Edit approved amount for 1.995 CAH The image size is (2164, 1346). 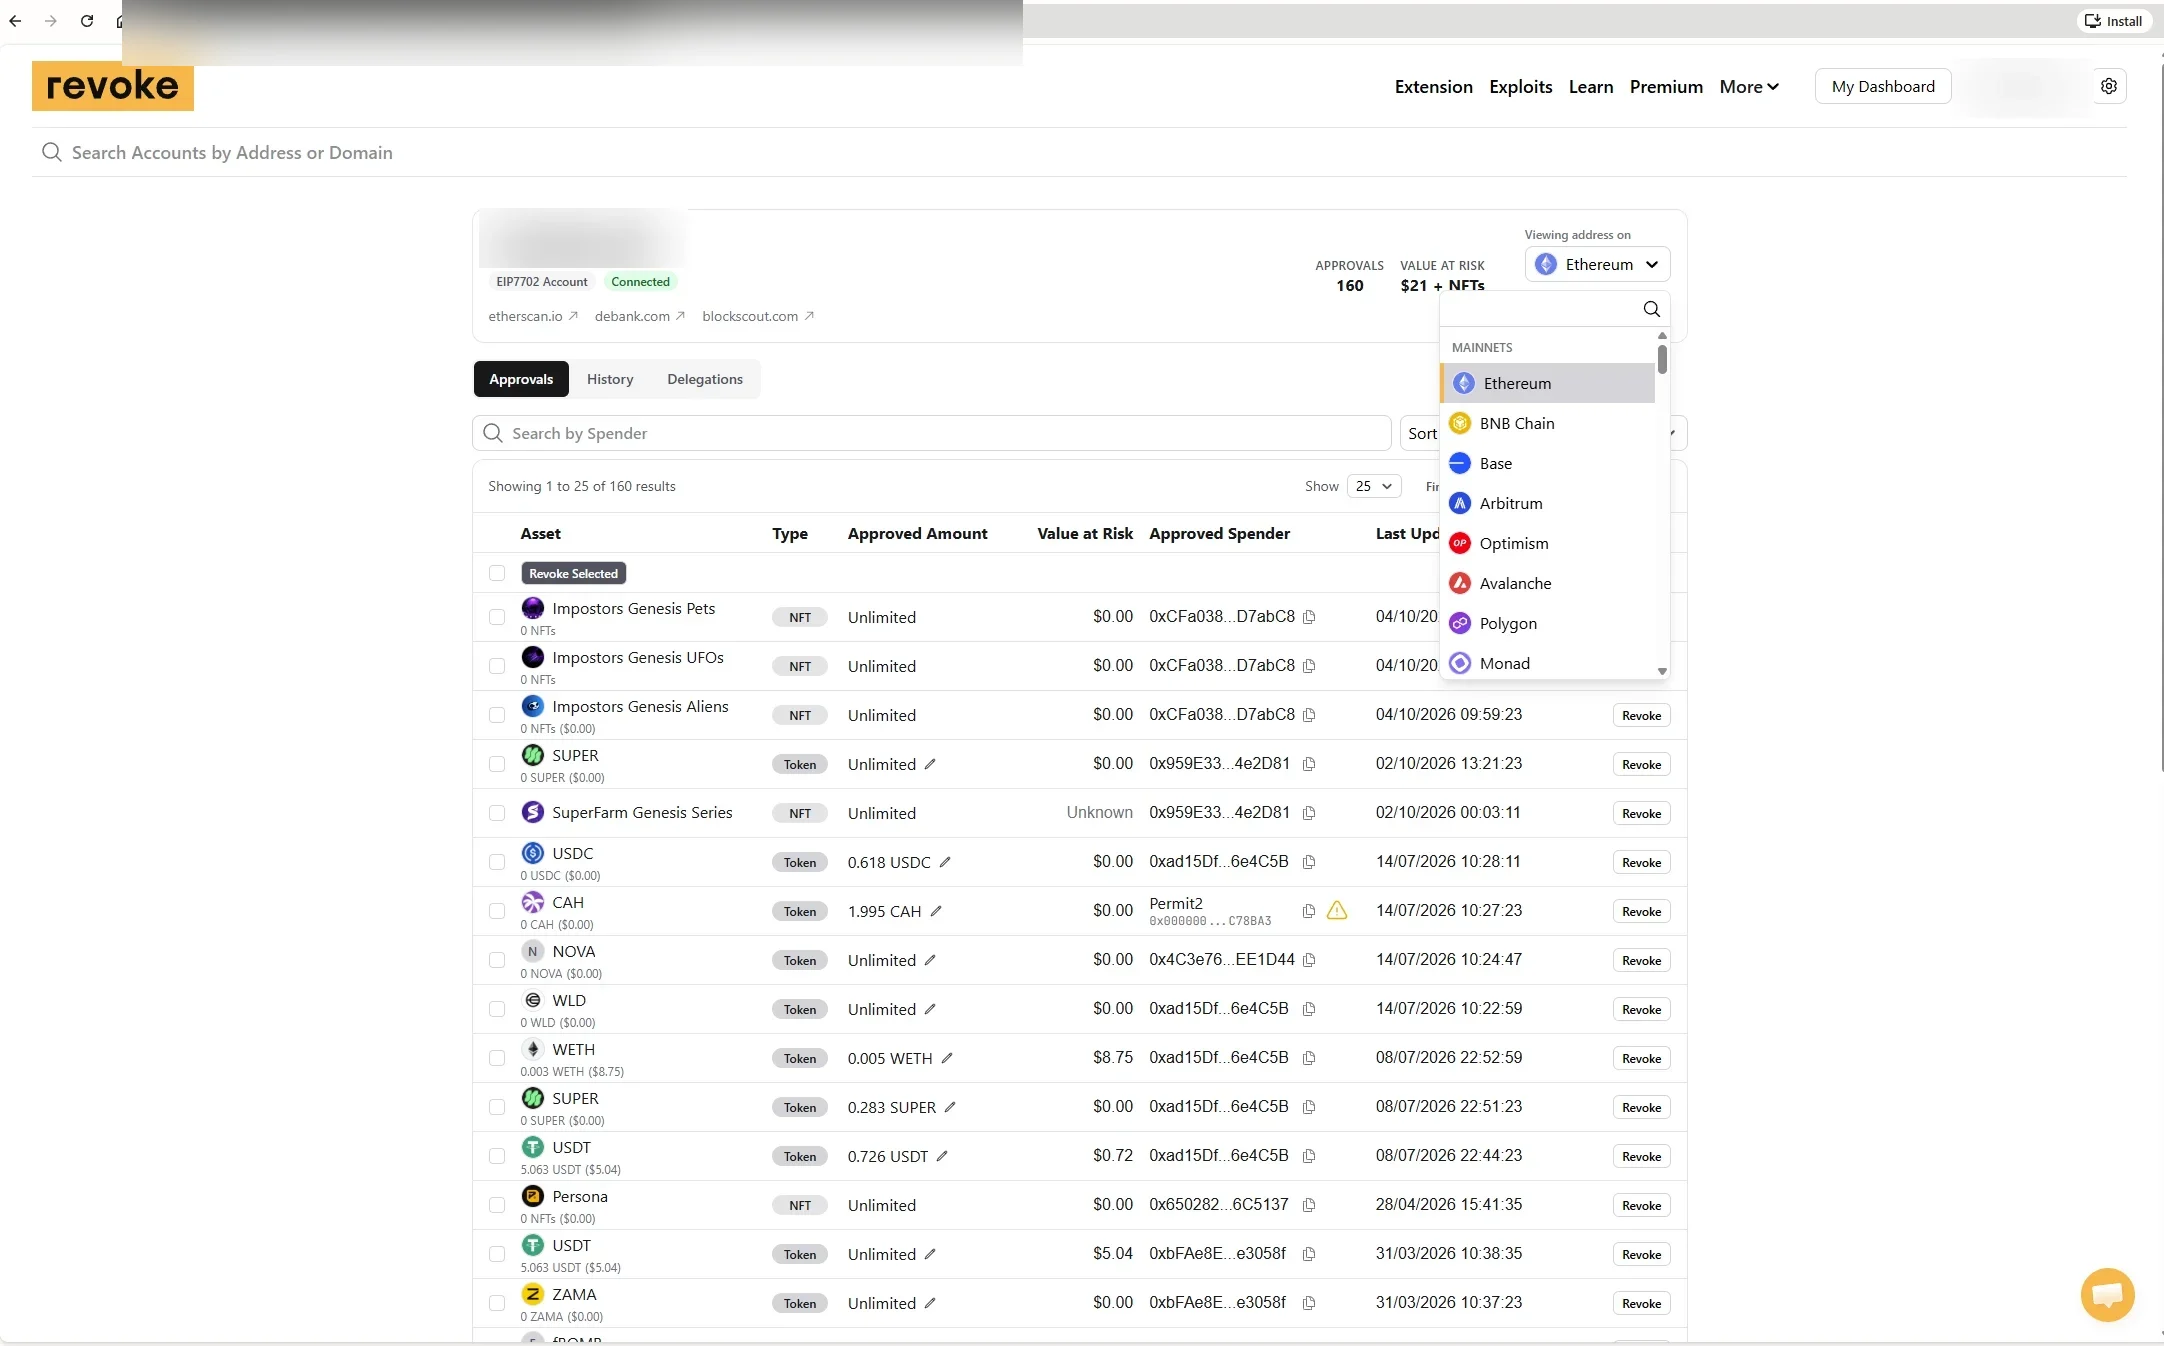coord(936,911)
